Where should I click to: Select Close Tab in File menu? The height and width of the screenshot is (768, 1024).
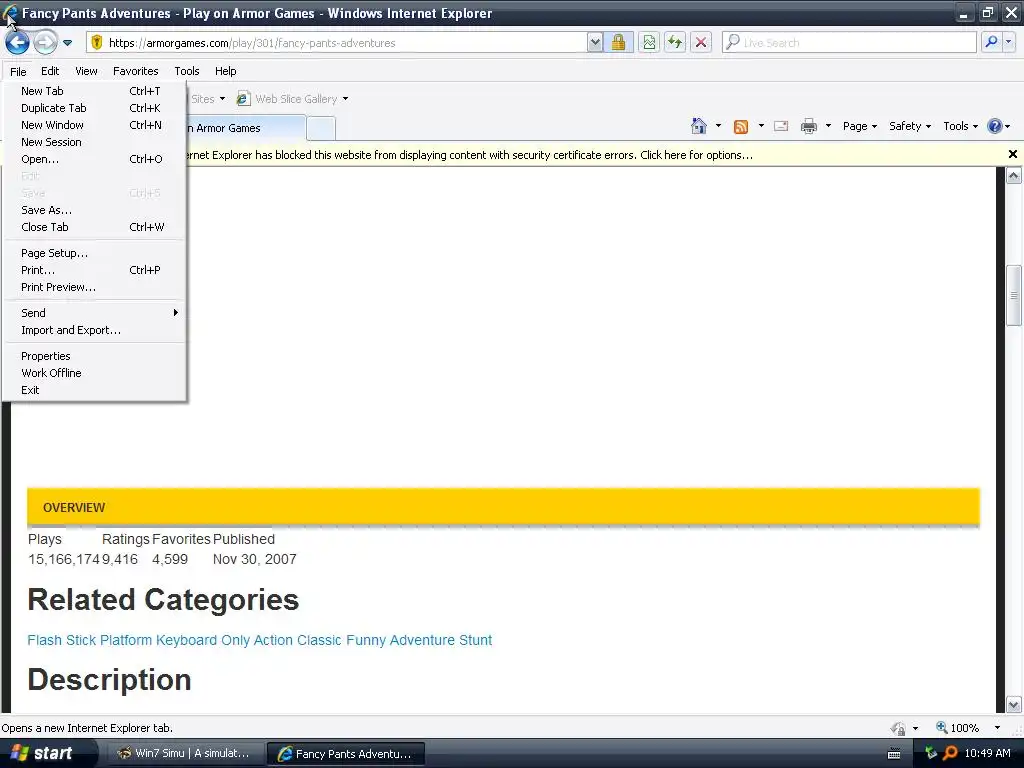(94, 227)
